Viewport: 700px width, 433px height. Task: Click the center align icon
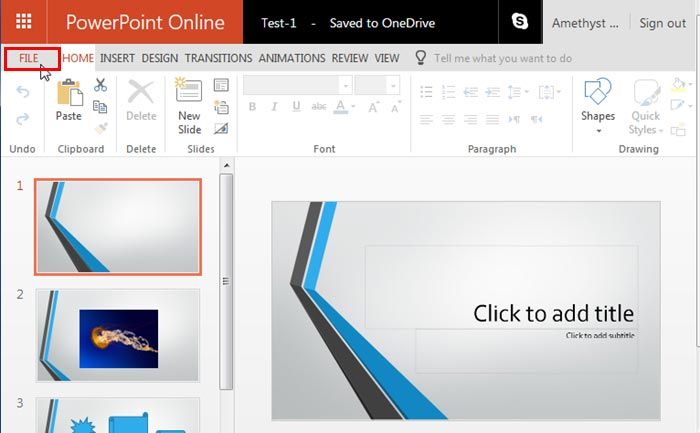tap(448, 119)
